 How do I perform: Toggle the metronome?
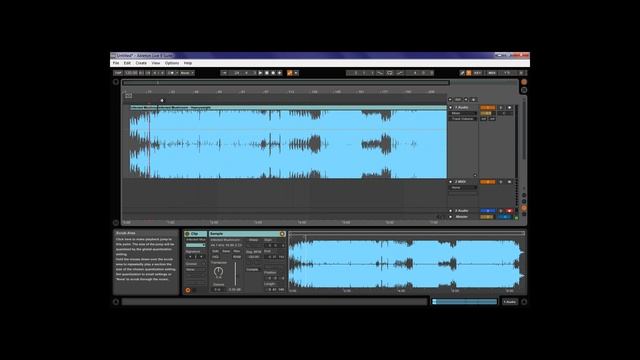(171, 73)
